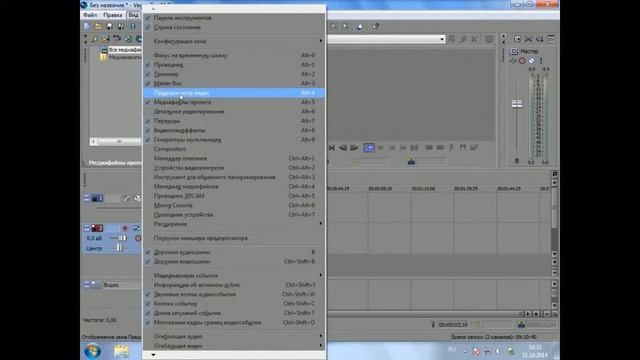Viewport: 640px width, 360px height.
Task: Open Менеджер плагинов (Ctrl+Alt+1)
Action: [235, 158]
